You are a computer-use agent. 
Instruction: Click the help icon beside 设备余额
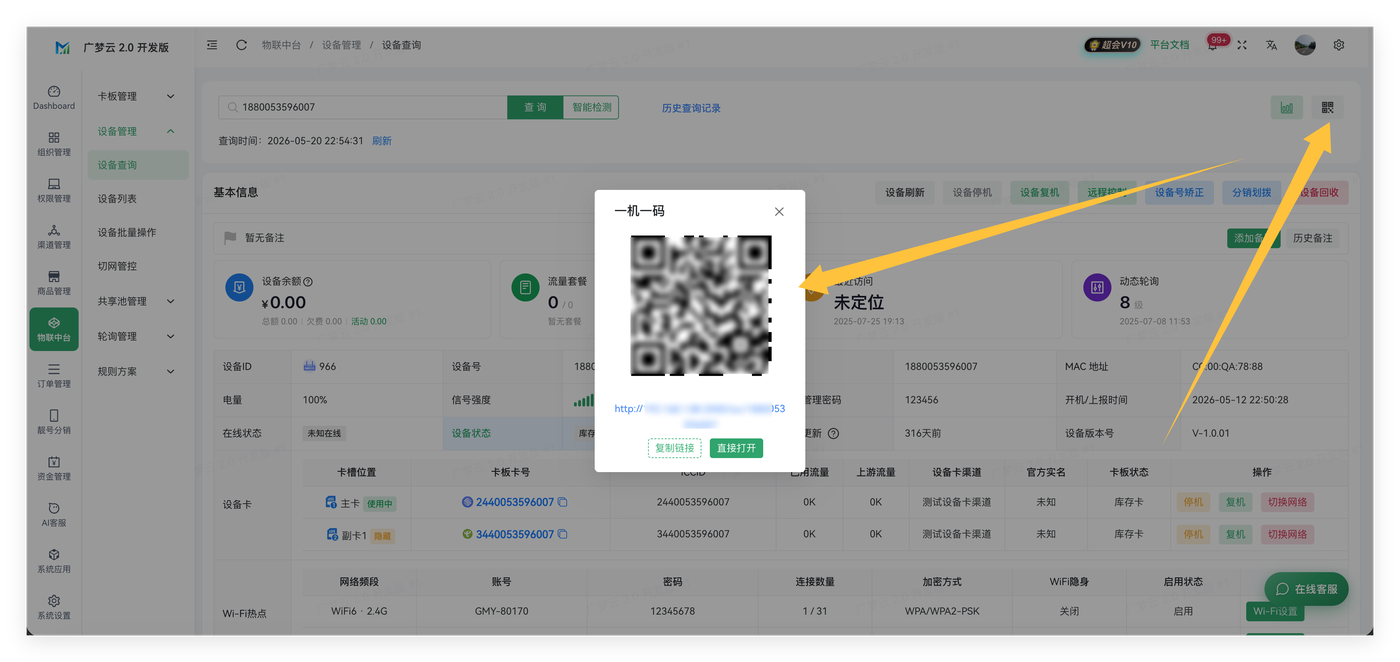tap(308, 282)
